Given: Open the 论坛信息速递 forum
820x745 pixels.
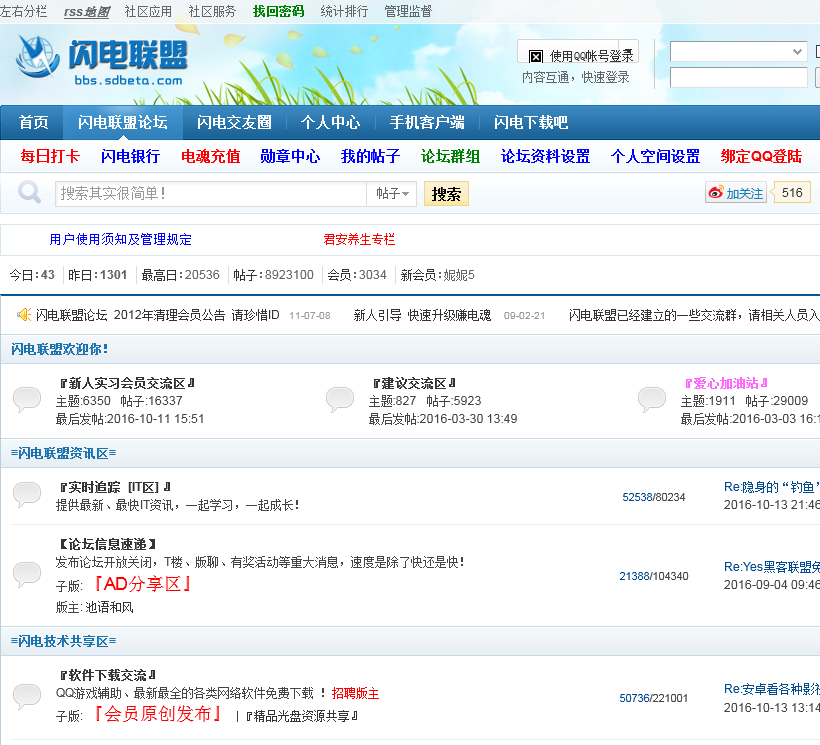Looking at the screenshot, I should (107, 544).
